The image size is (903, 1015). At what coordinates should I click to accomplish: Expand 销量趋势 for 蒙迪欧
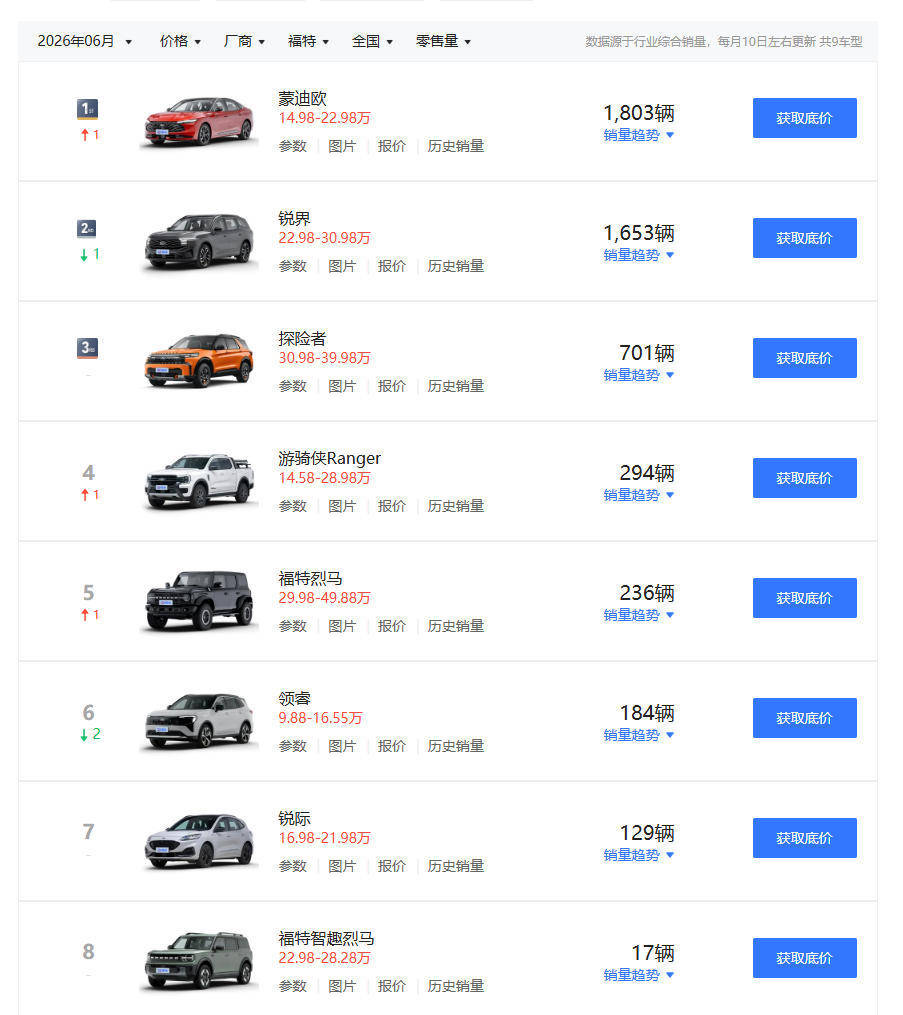point(638,135)
